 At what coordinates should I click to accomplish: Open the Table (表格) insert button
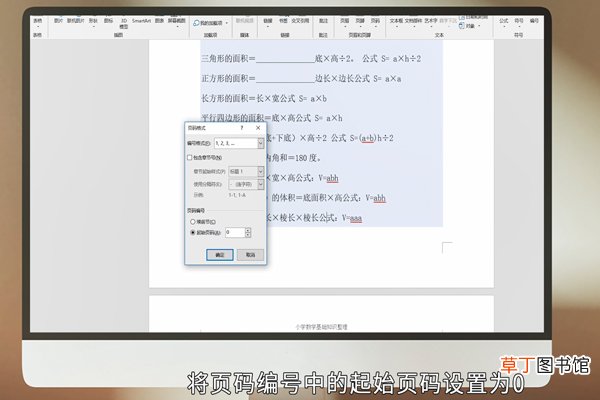[37, 23]
